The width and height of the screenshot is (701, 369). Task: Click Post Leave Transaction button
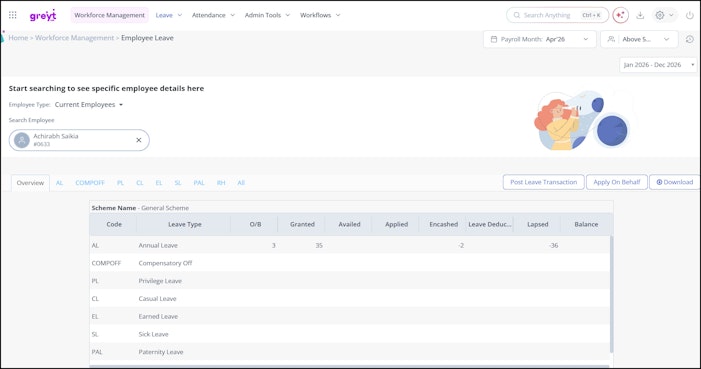pyautogui.click(x=544, y=182)
